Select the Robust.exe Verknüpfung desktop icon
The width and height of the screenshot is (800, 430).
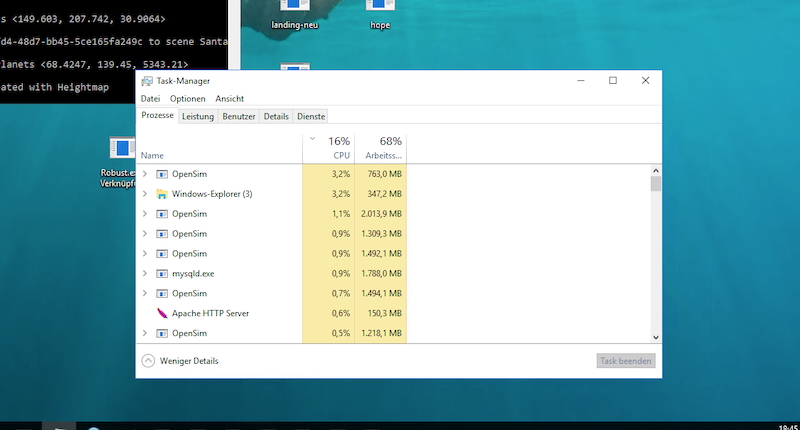118,162
